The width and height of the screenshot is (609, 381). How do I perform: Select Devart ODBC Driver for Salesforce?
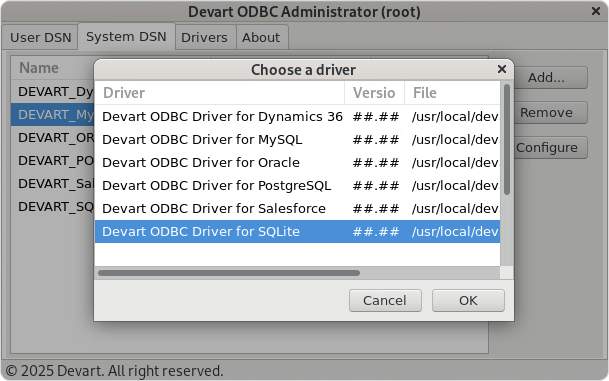click(x=298, y=209)
